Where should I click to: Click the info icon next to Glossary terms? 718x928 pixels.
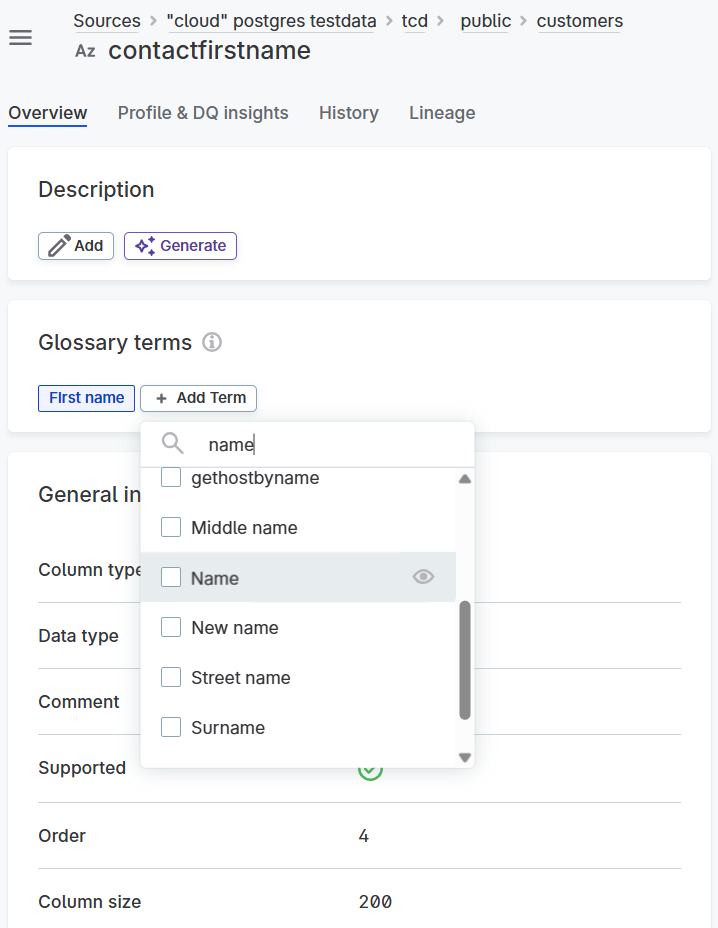pos(210,341)
